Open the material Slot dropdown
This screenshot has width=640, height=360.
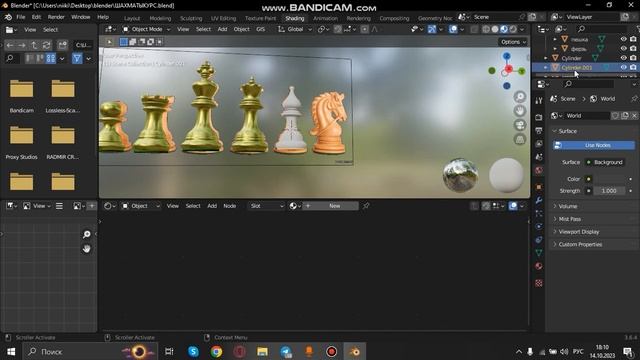click(x=267, y=206)
